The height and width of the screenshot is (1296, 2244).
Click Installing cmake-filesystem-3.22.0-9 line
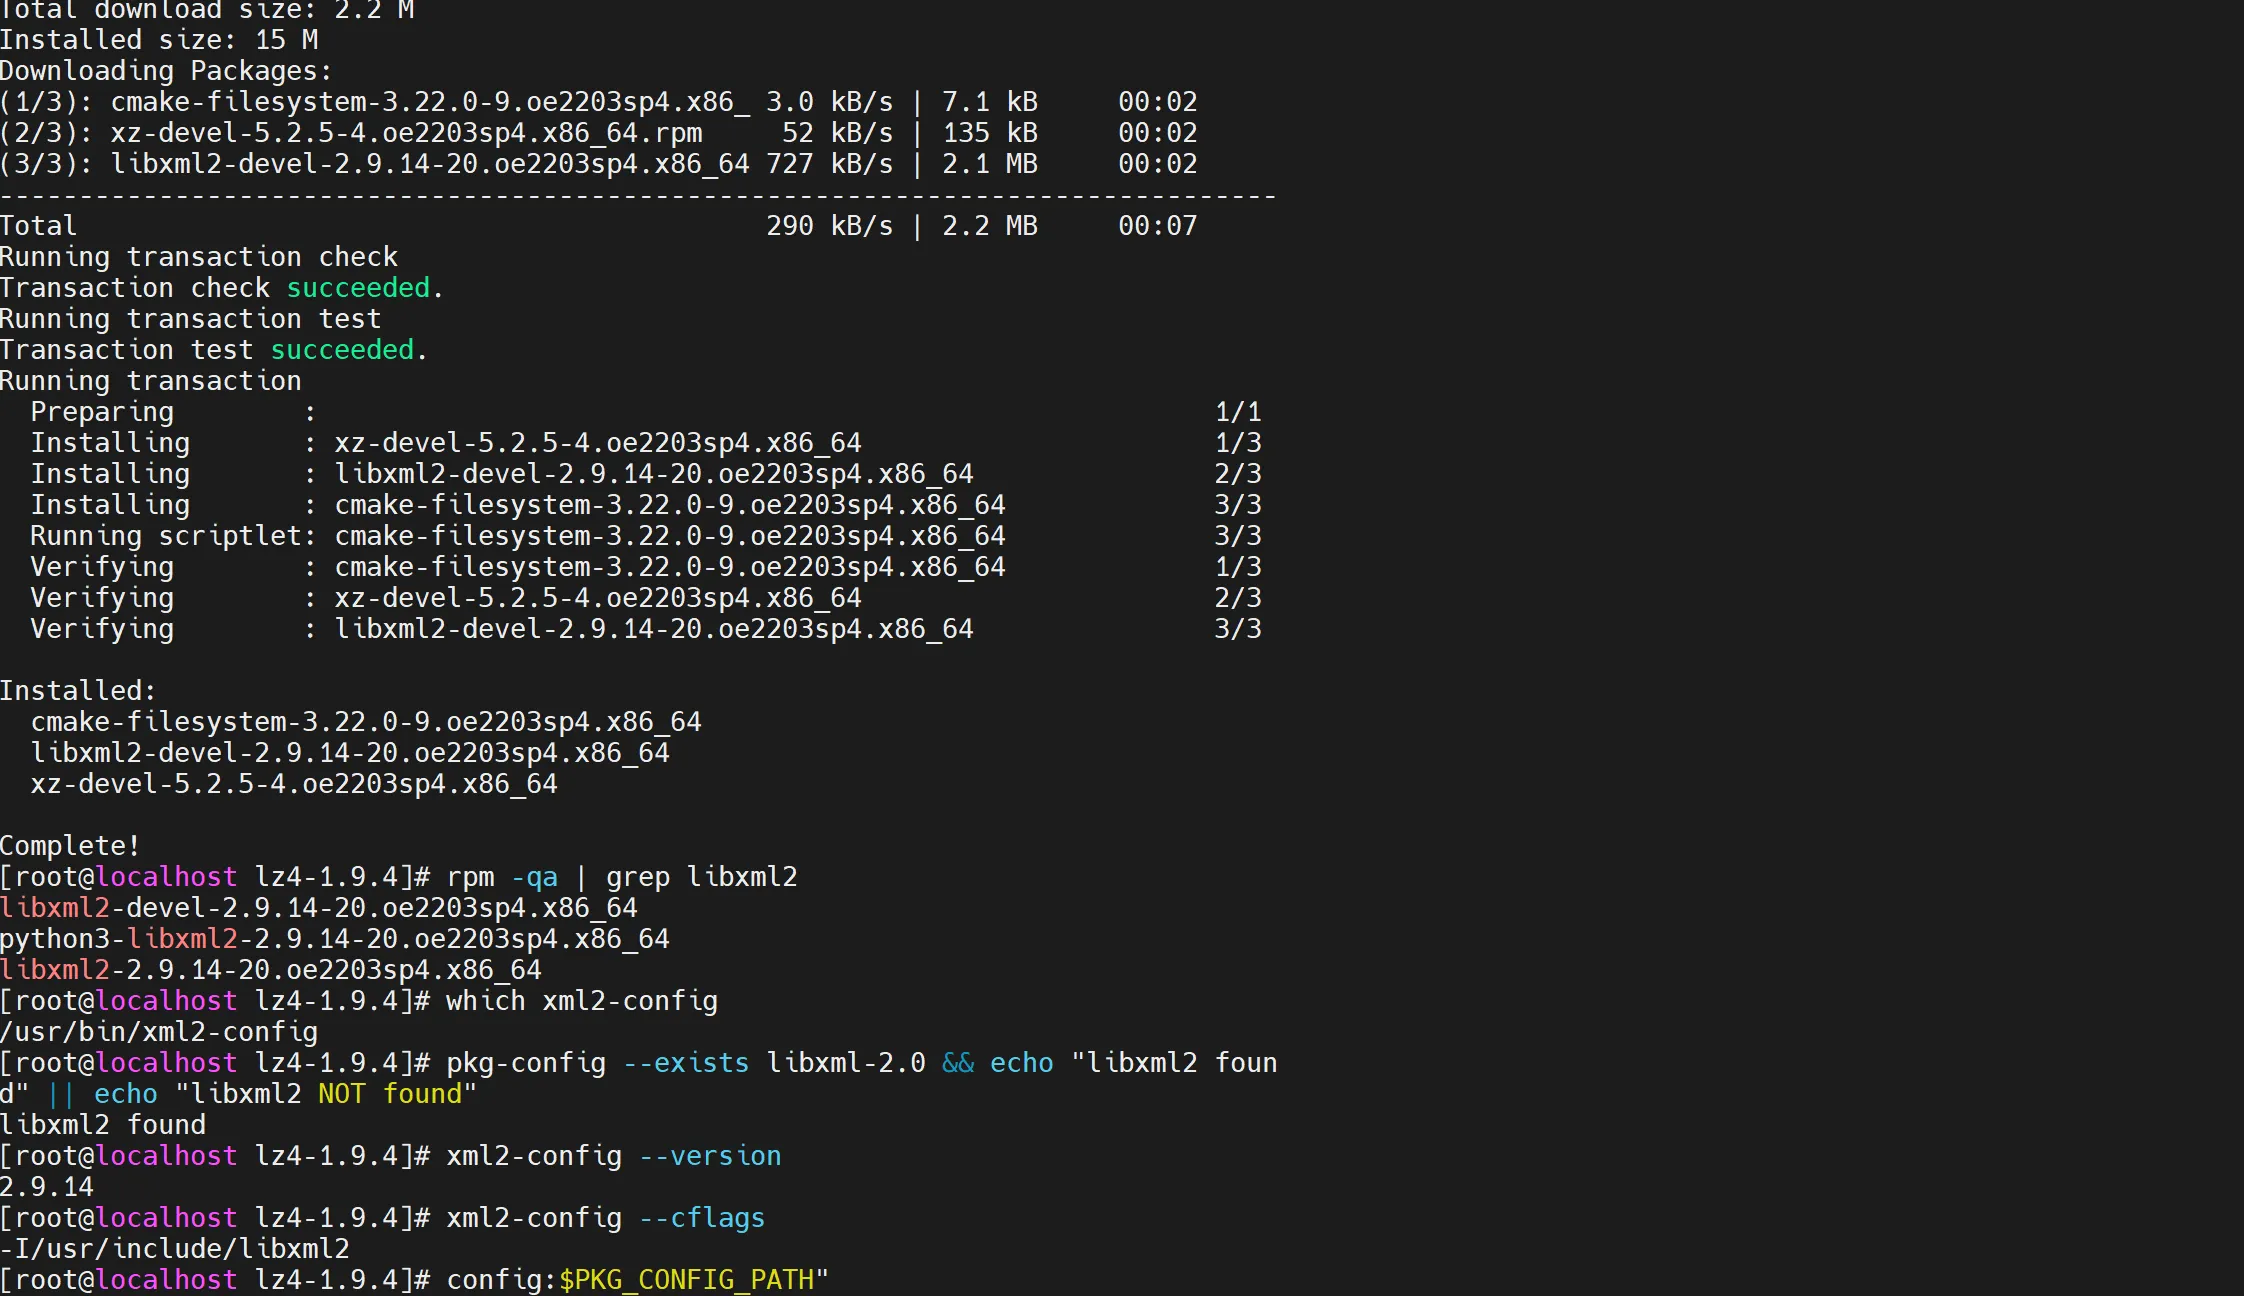pyautogui.click(x=646, y=505)
